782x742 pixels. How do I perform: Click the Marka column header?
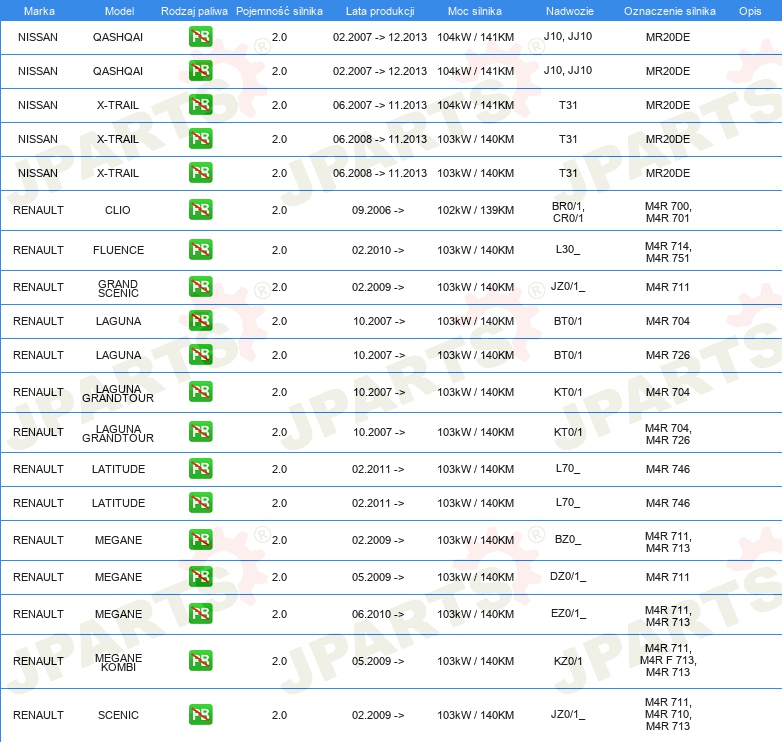38,11
